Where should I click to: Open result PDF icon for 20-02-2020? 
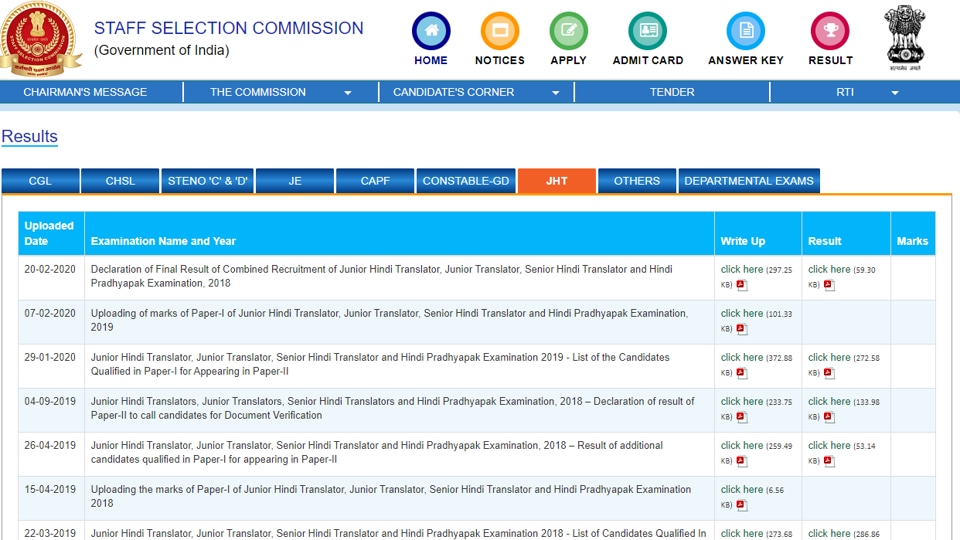click(x=829, y=285)
